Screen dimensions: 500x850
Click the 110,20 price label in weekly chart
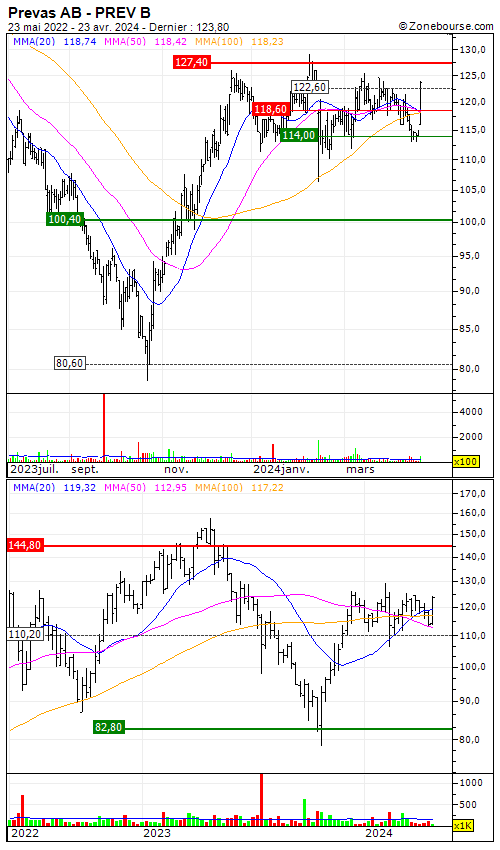pyautogui.click(x=25, y=633)
